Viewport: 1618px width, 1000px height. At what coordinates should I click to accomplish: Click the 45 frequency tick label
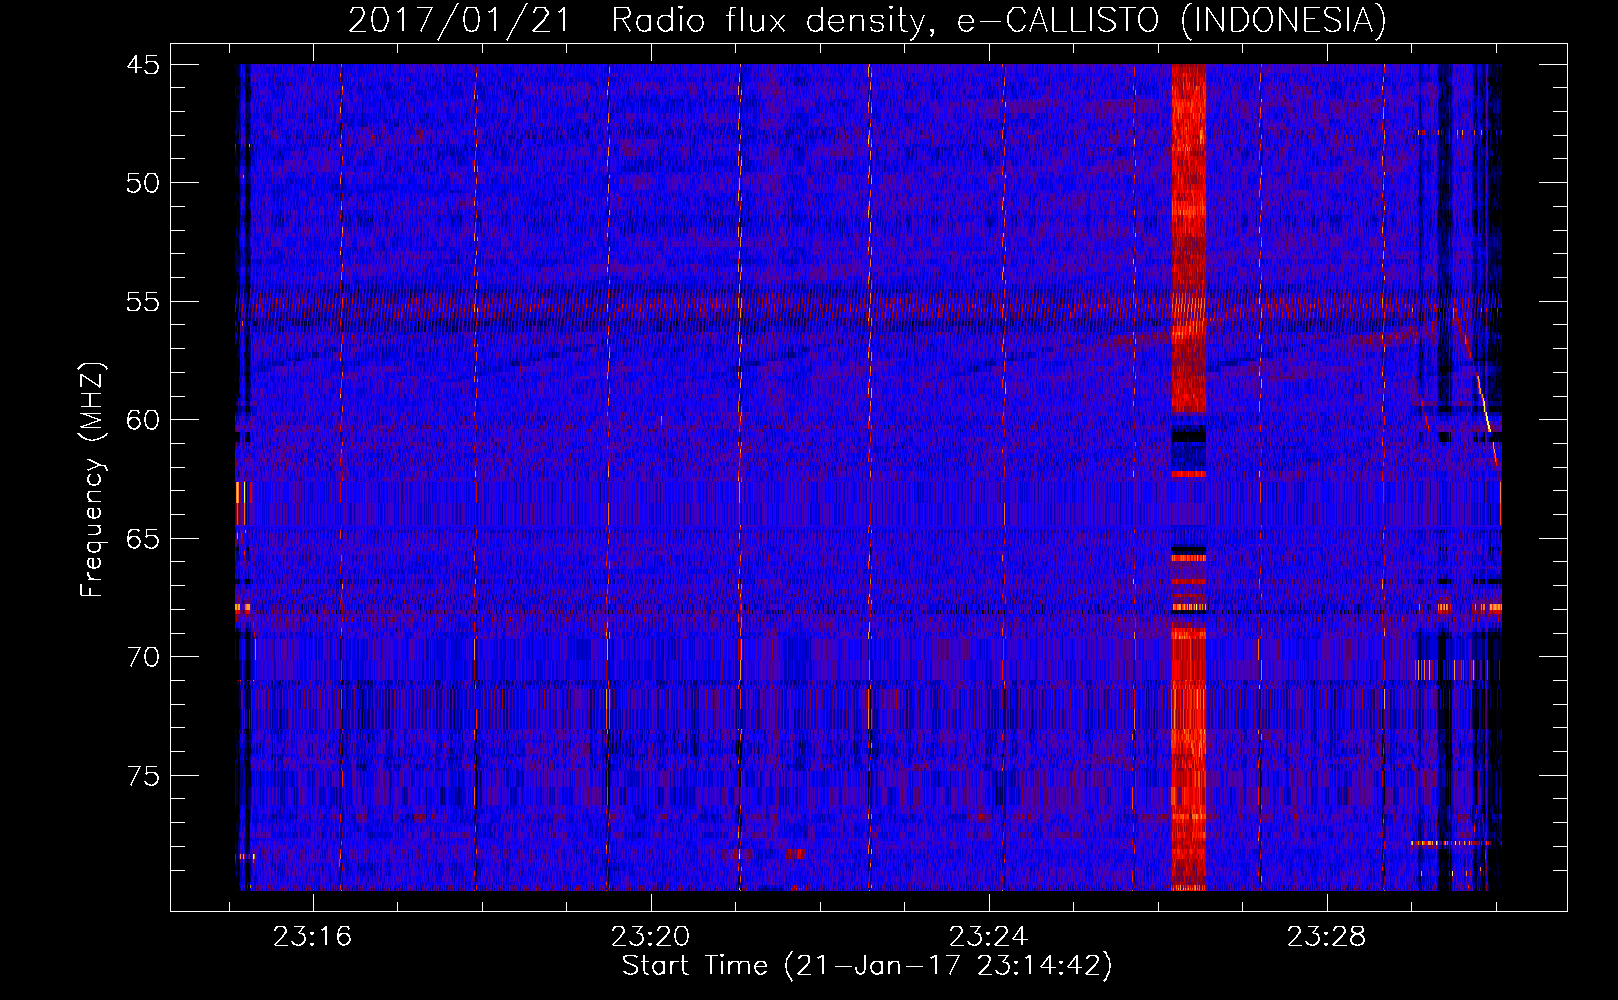point(142,65)
